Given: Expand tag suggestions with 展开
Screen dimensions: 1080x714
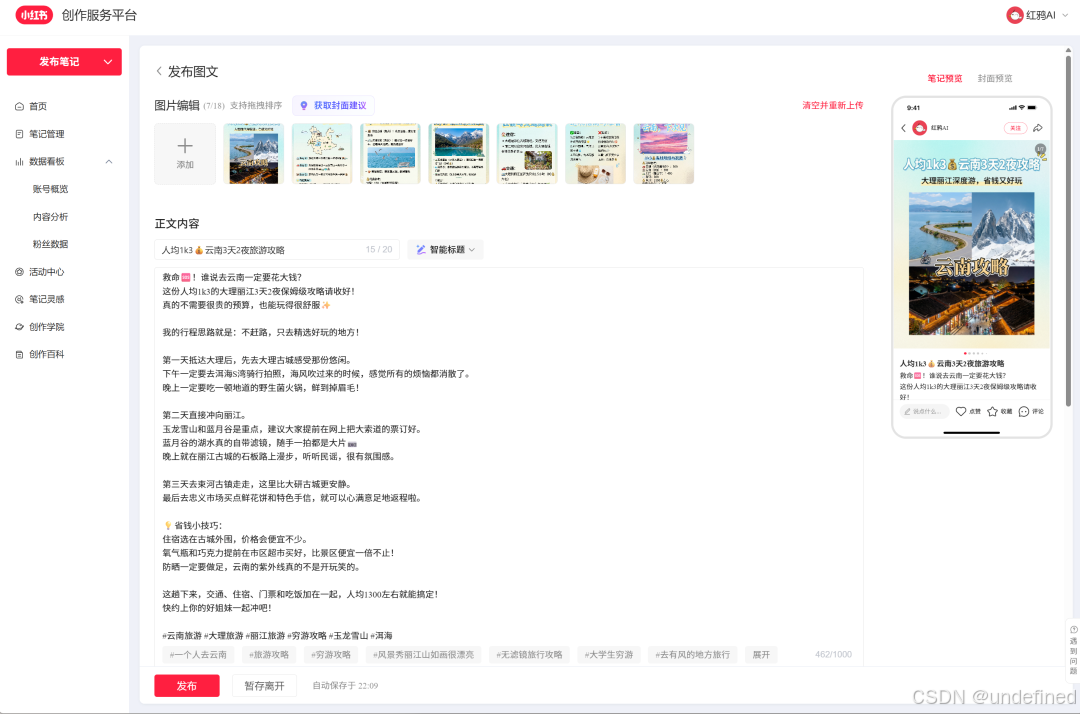Looking at the screenshot, I should (x=761, y=654).
